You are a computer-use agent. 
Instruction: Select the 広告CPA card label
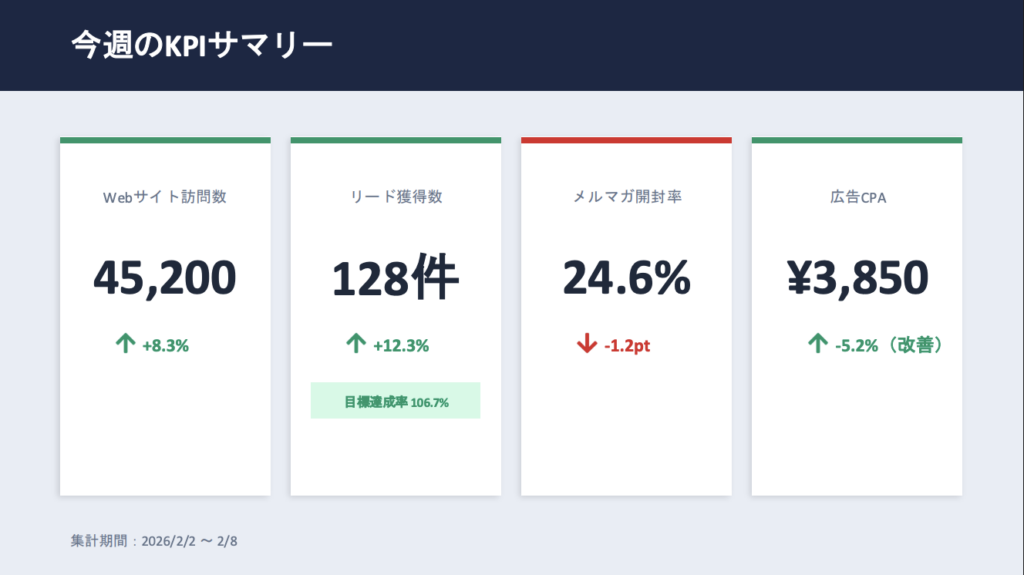click(857, 197)
